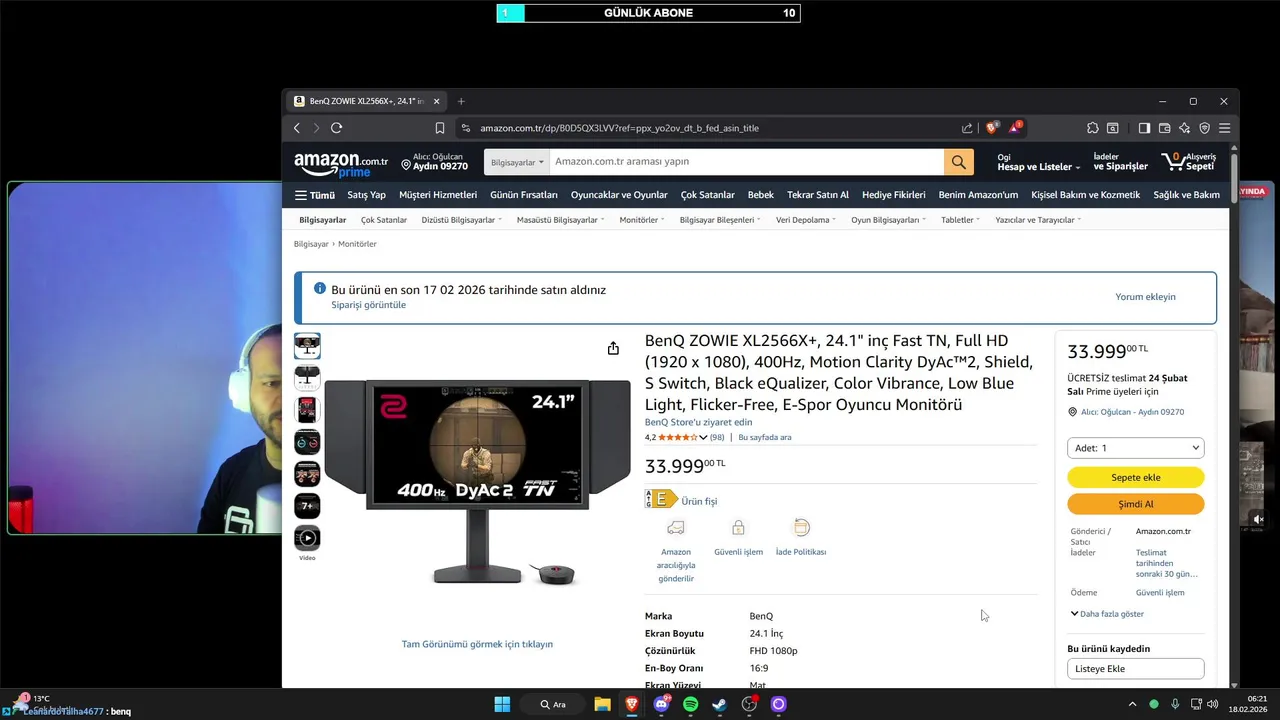Image resolution: width=1280 pixels, height=720 pixels.
Task: Click the Monitörler breadcrumb
Action: [357, 244]
